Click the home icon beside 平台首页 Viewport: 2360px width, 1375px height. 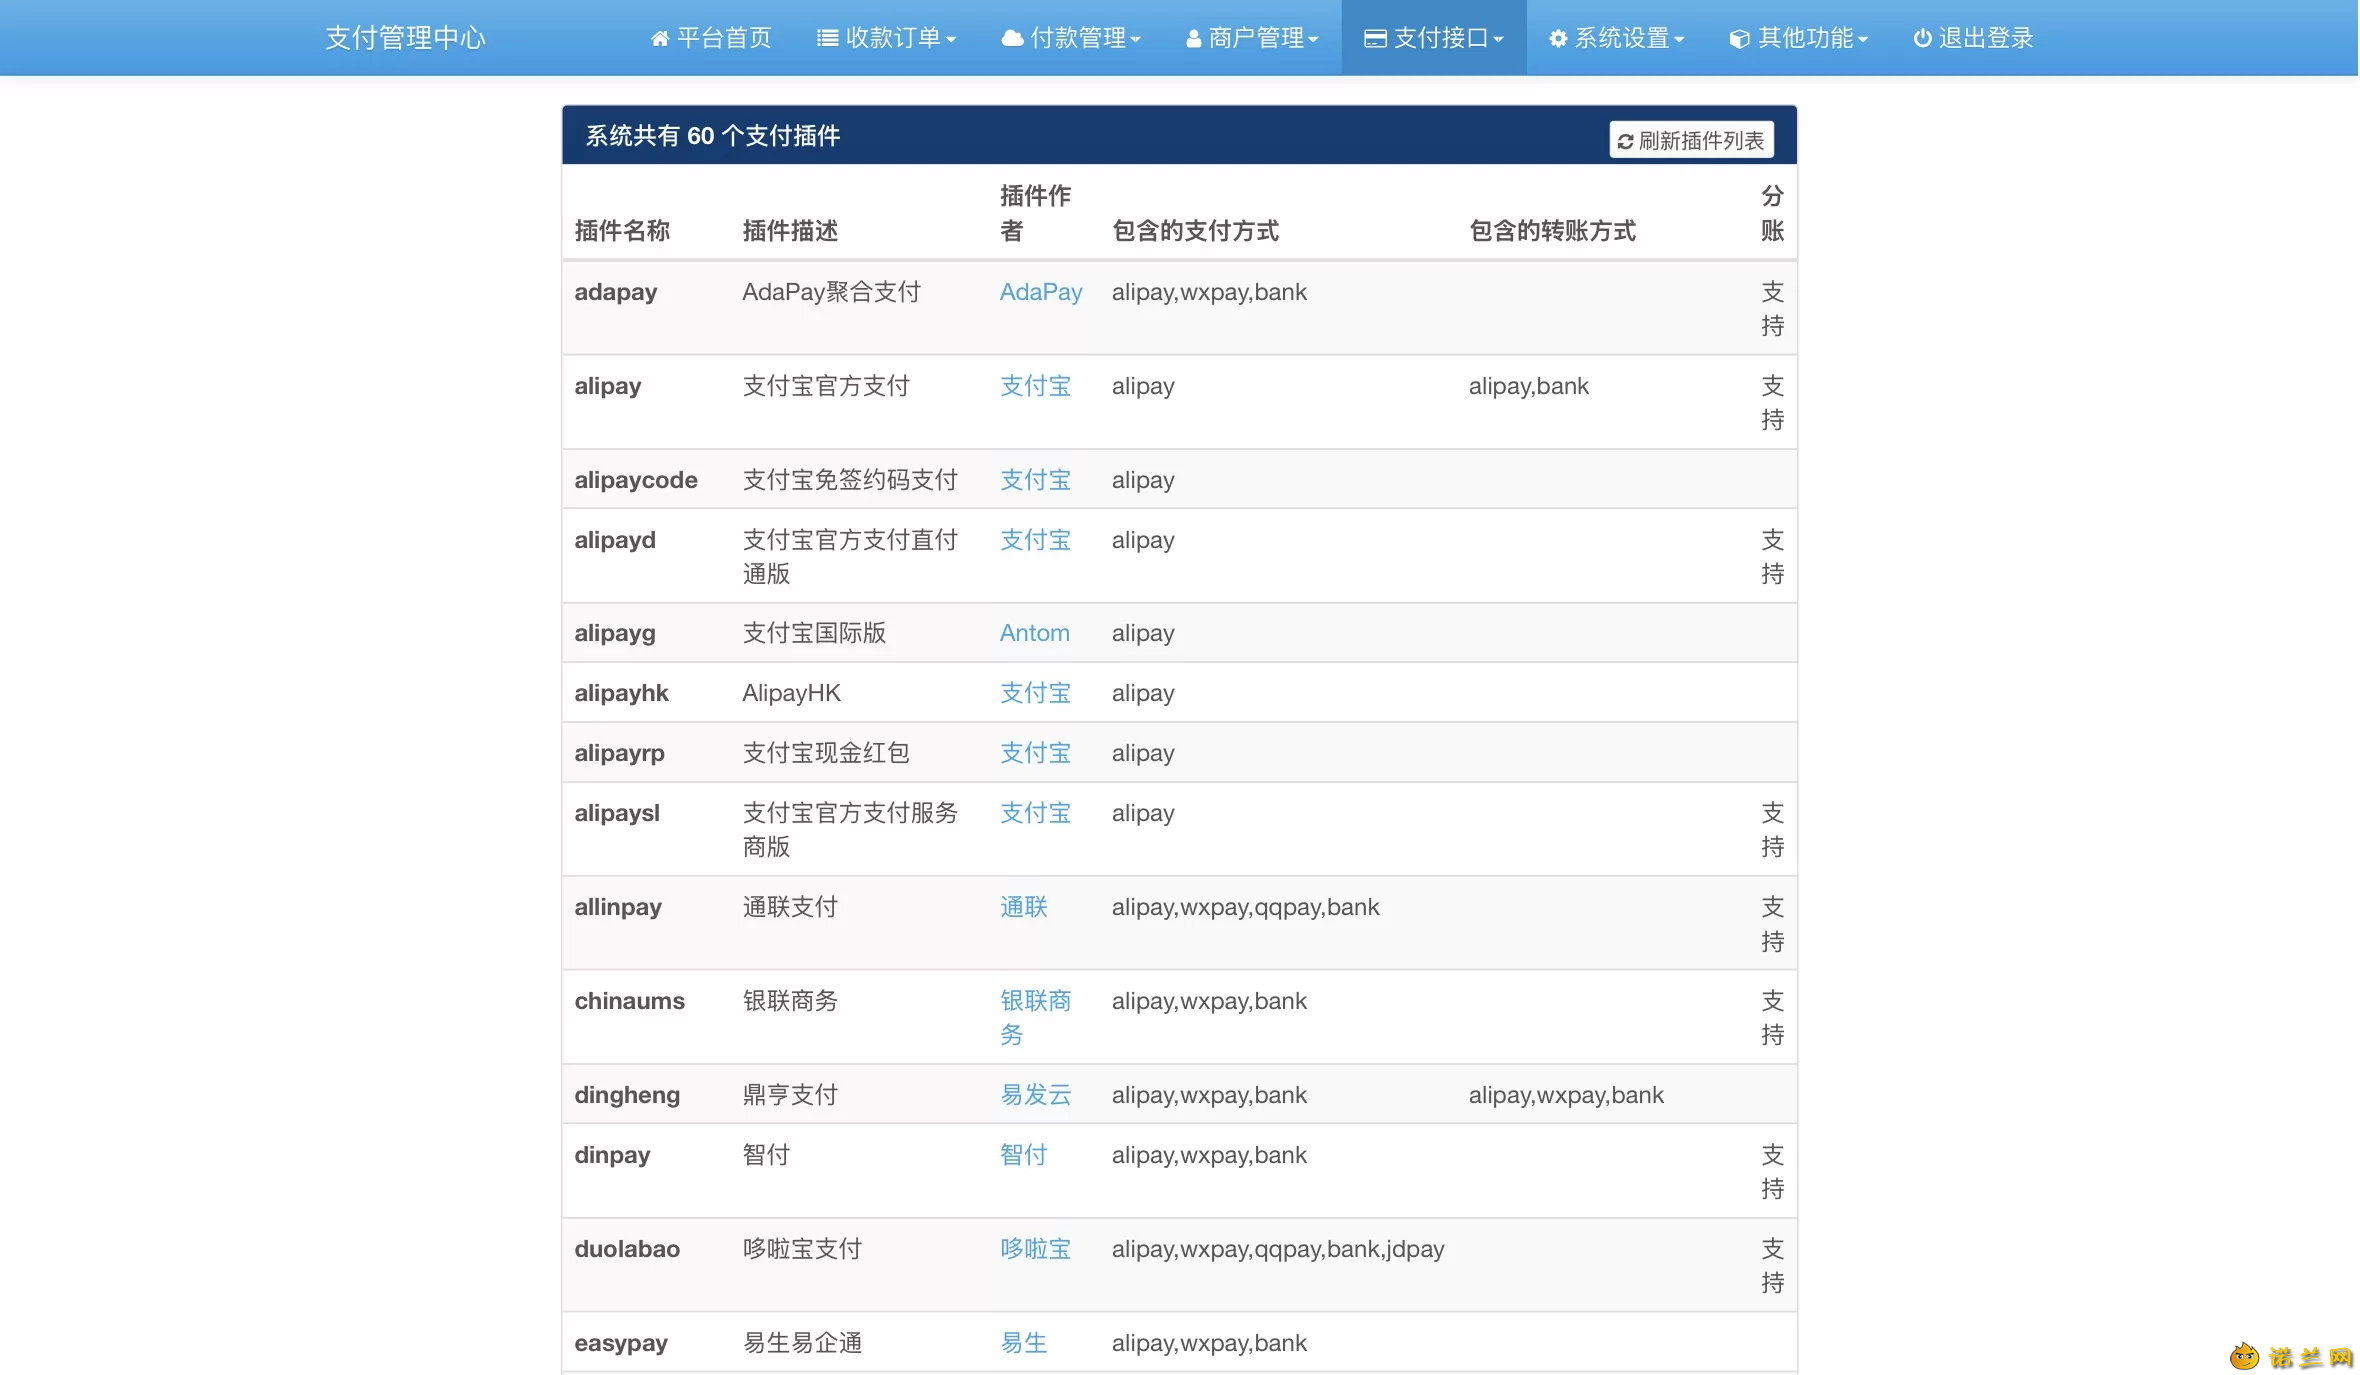(x=659, y=39)
